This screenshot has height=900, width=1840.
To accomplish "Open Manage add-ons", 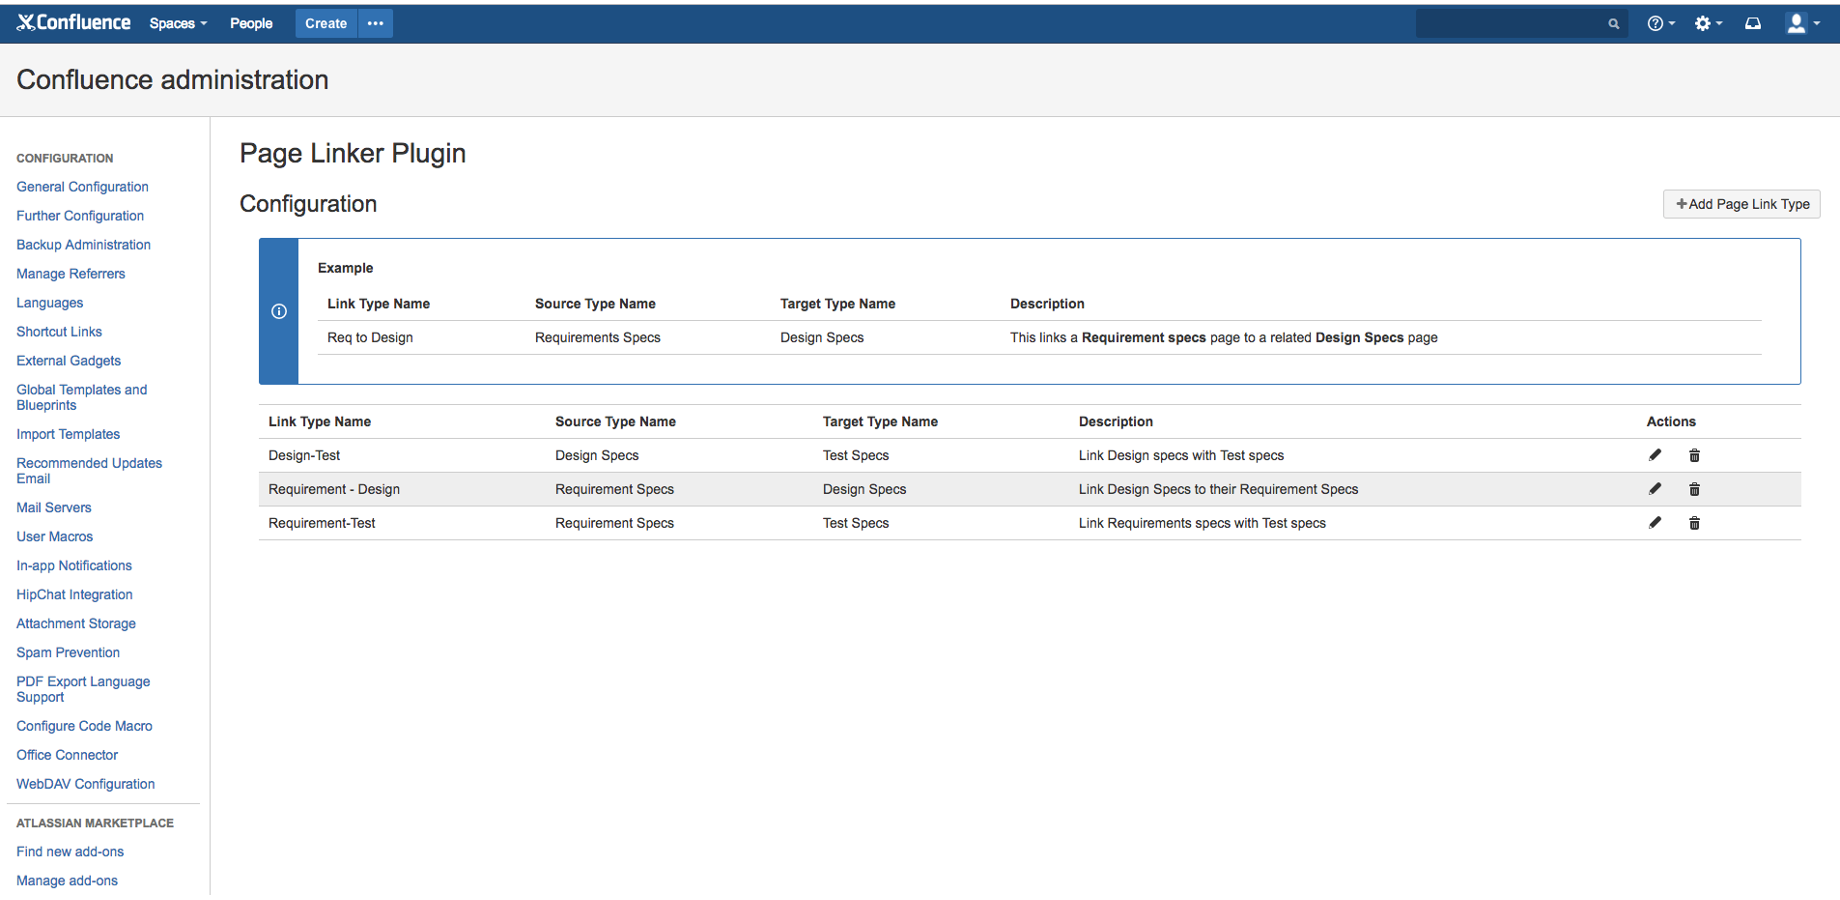I will [67, 881].
